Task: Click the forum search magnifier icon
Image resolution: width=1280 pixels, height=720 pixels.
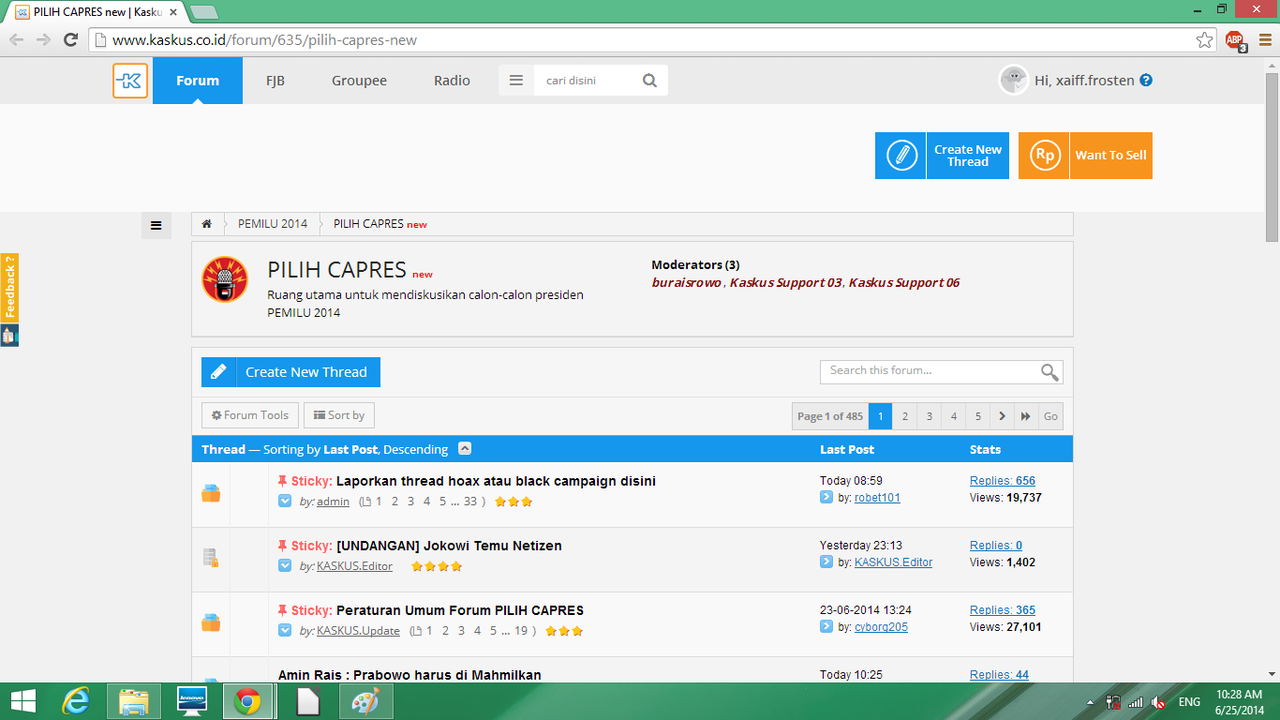Action: click(x=1049, y=372)
